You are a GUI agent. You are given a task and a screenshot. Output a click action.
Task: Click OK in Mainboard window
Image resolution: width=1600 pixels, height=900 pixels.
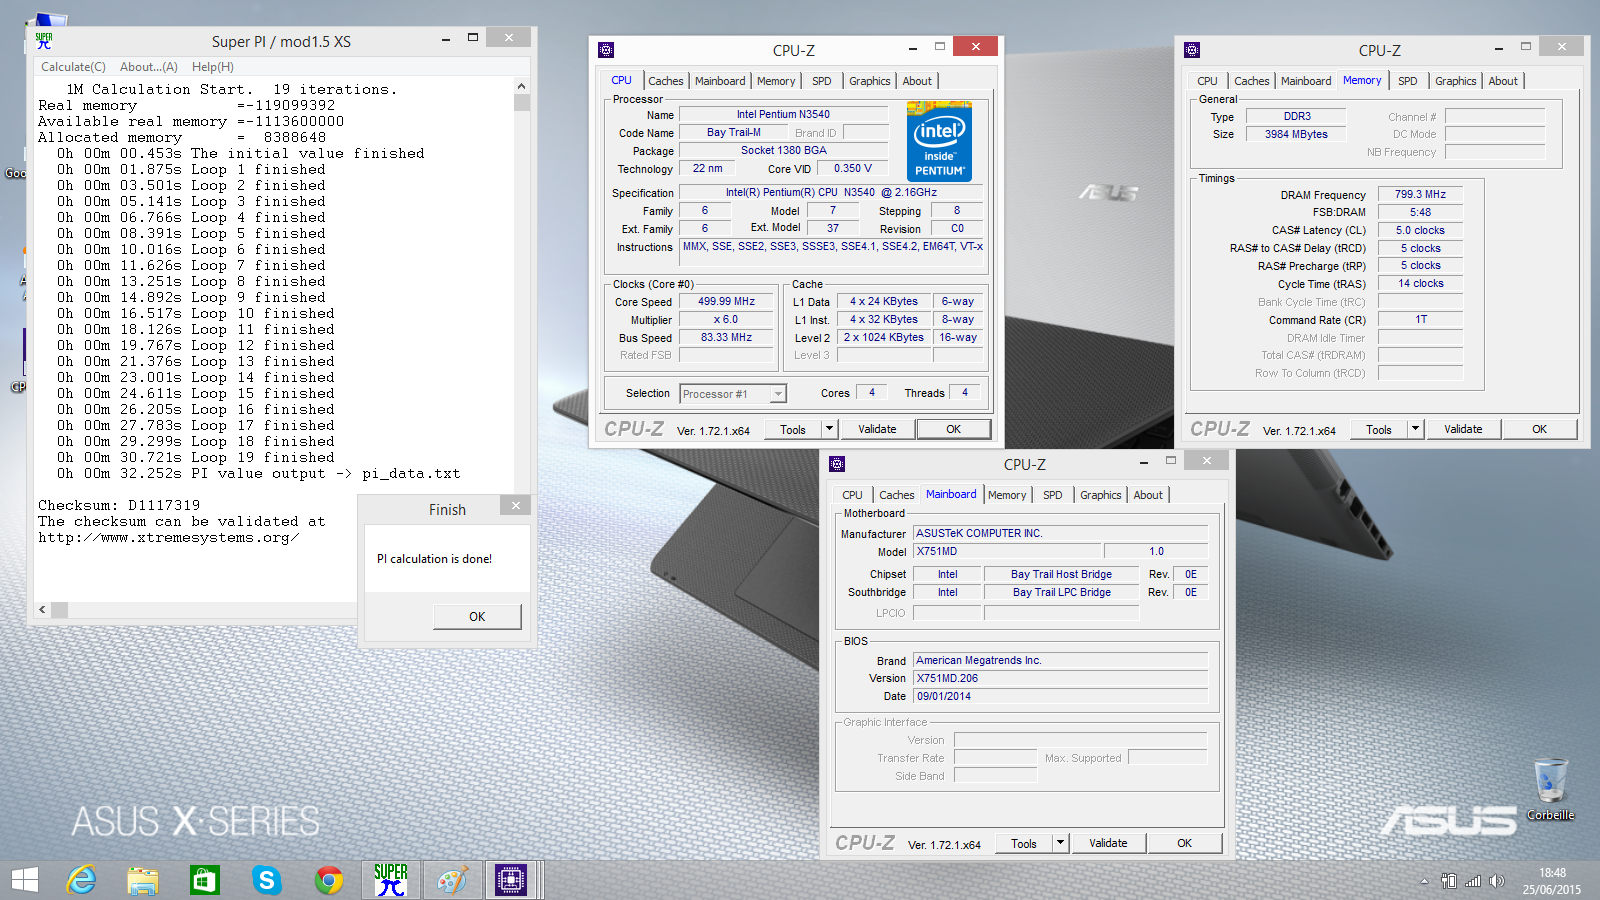point(1185,843)
